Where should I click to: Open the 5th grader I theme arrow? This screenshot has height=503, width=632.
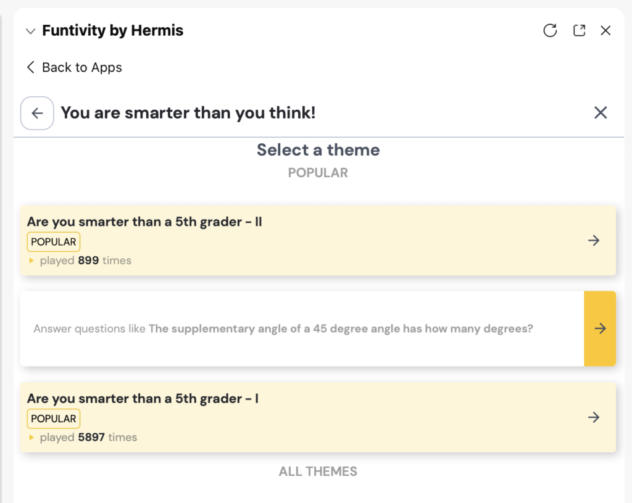[594, 417]
